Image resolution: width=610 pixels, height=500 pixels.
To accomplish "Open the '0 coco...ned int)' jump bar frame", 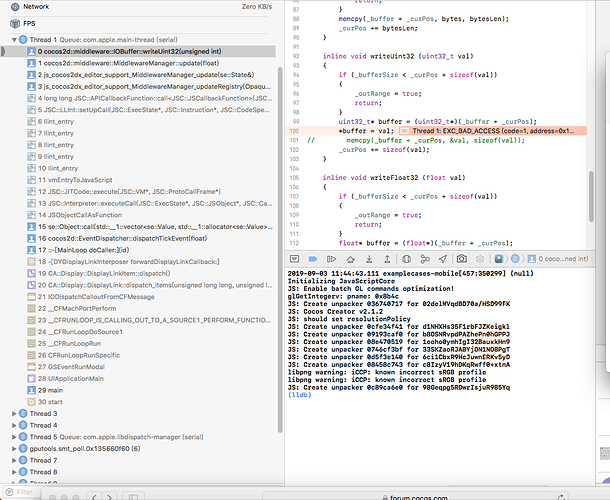I will [559, 259].
